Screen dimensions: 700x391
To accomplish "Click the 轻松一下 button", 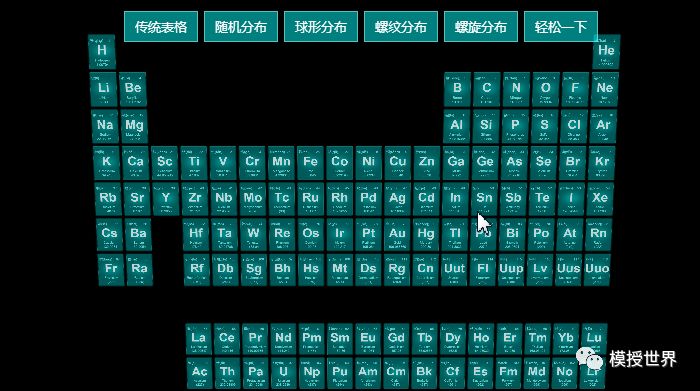I will [x=560, y=27].
